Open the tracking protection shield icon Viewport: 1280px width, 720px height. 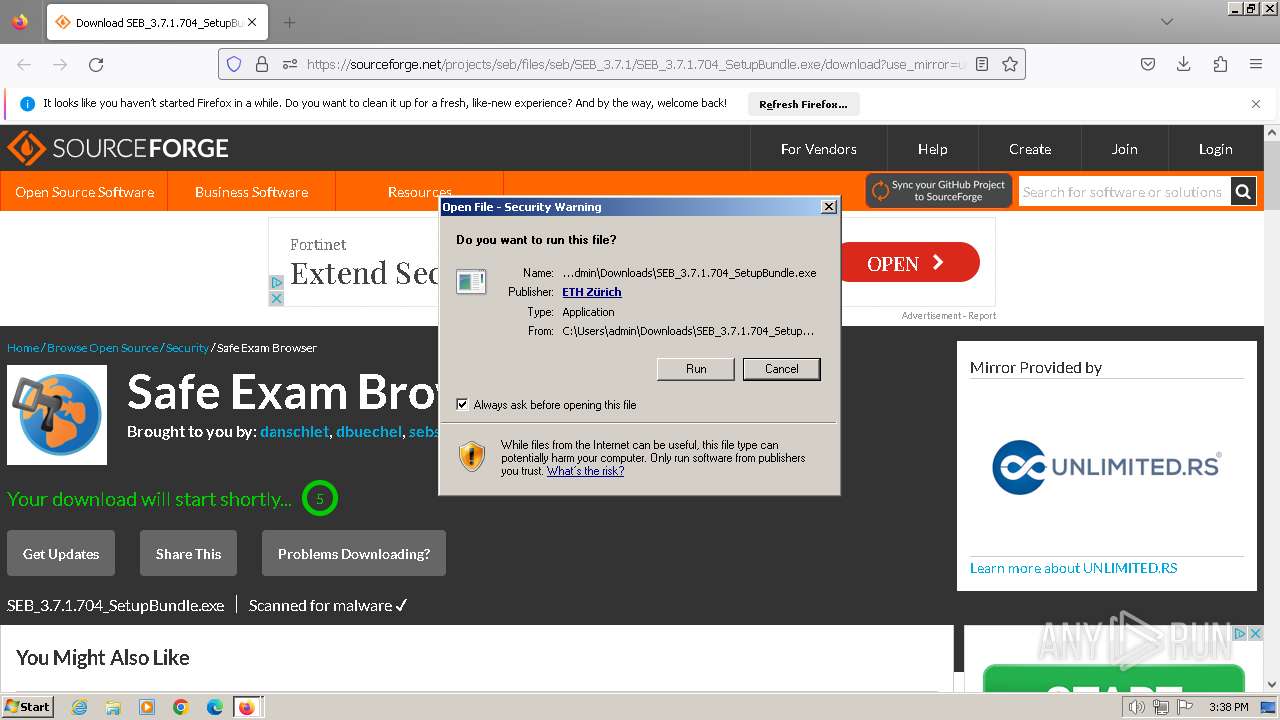click(234, 64)
